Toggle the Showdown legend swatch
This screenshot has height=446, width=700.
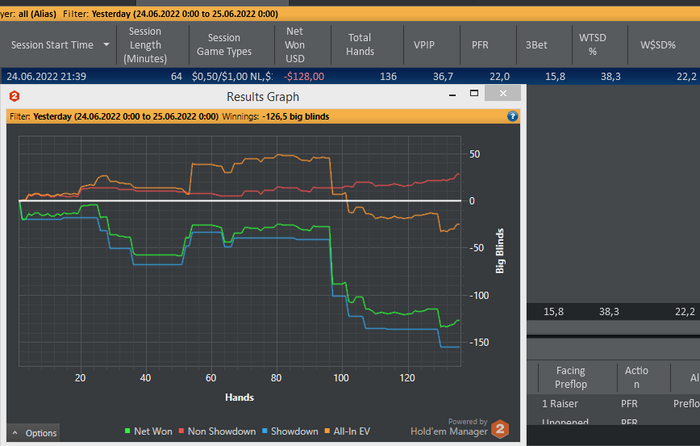[265, 431]
